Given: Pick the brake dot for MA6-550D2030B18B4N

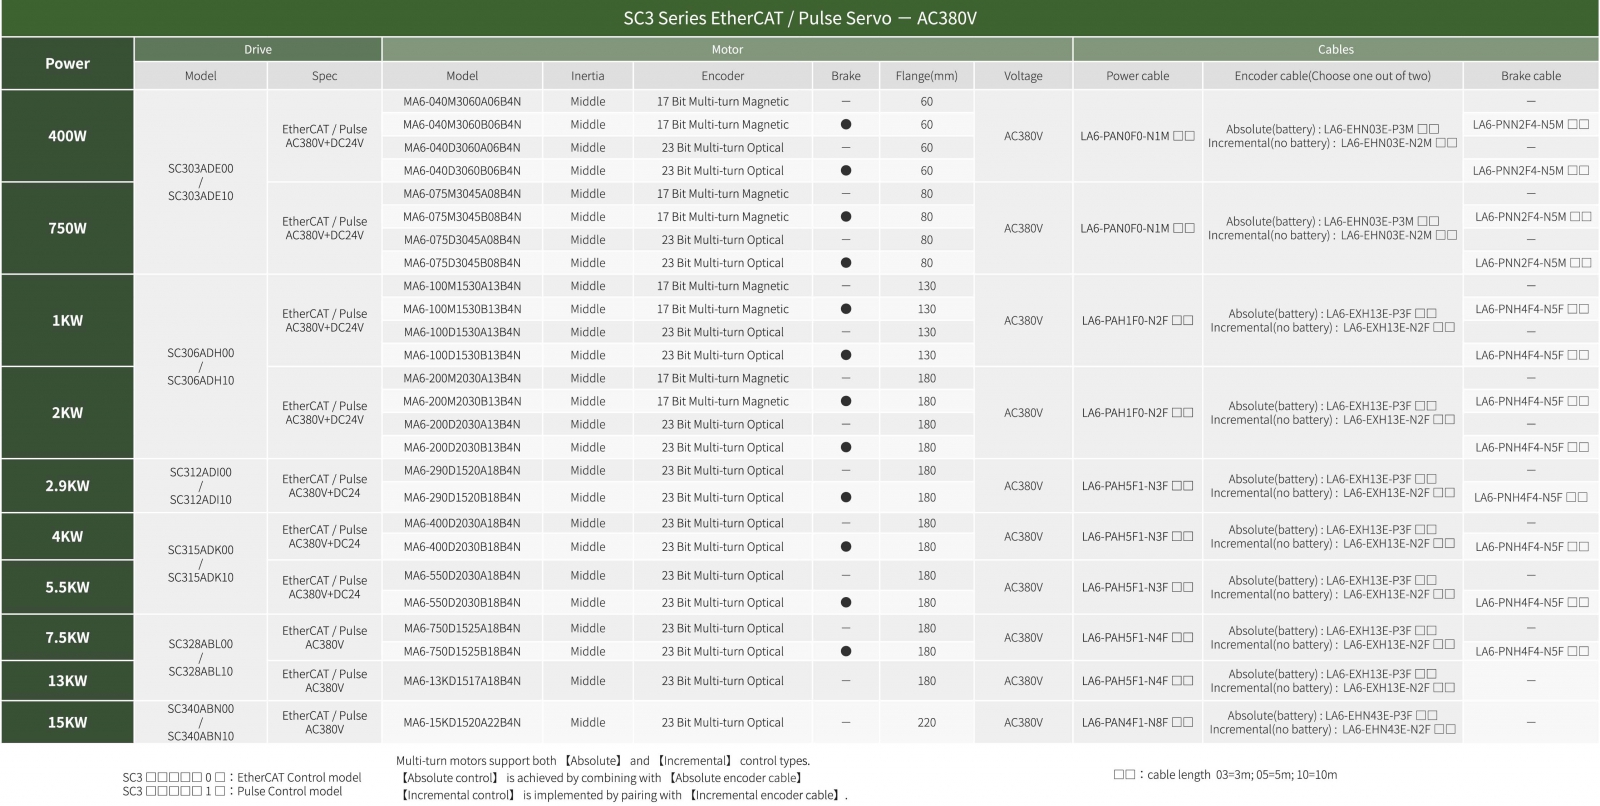Looking at the screenshot, I should tap(846, 602).
